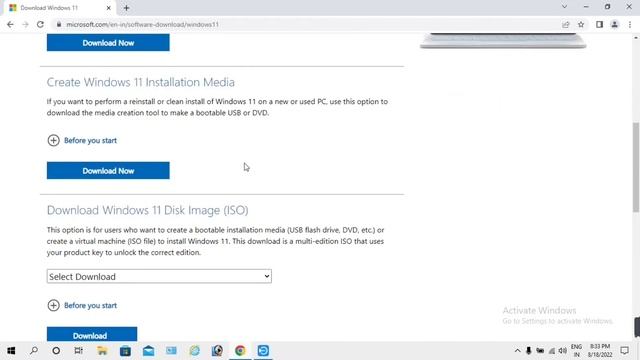Viewport: 640px width, 360px height.
Task: Open taskbar Search magnifier
Action: [x=34, y=351]
